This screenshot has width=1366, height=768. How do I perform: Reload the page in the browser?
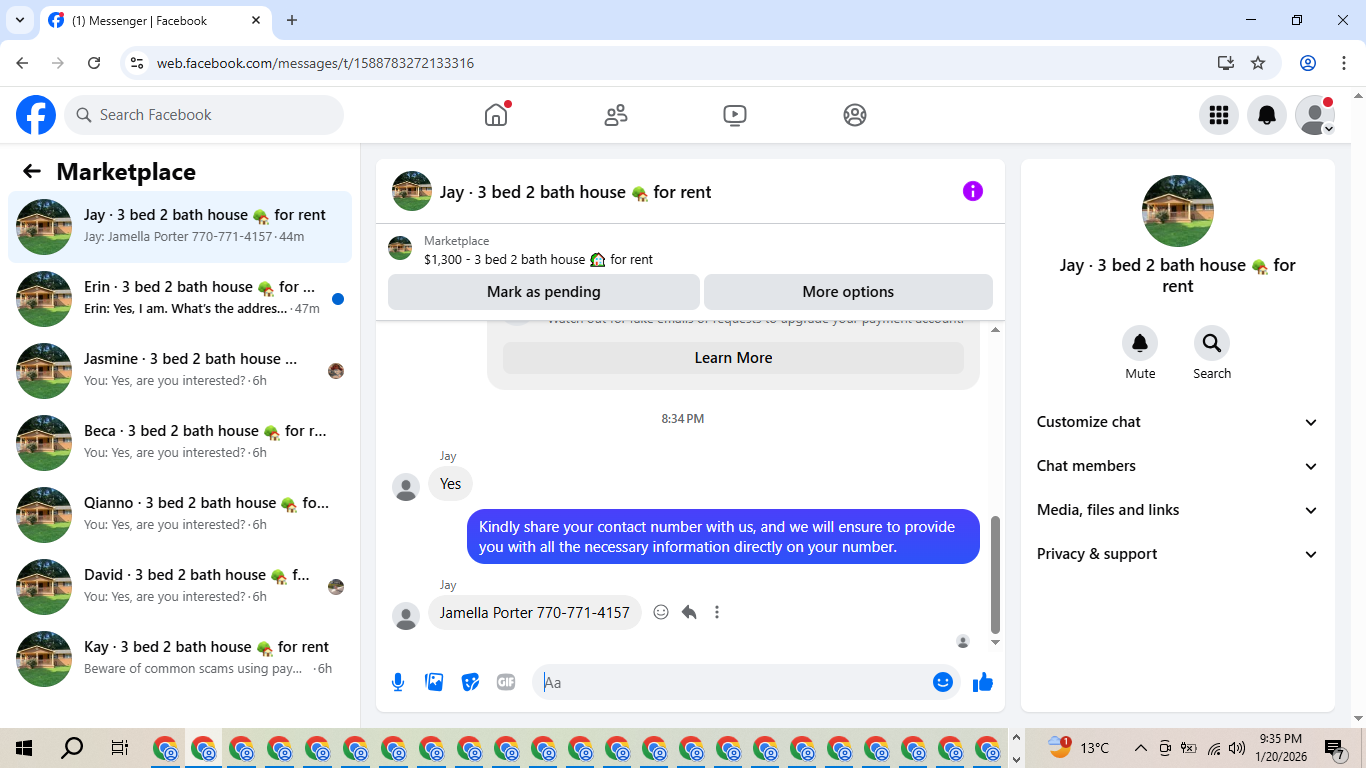(94, 63)
